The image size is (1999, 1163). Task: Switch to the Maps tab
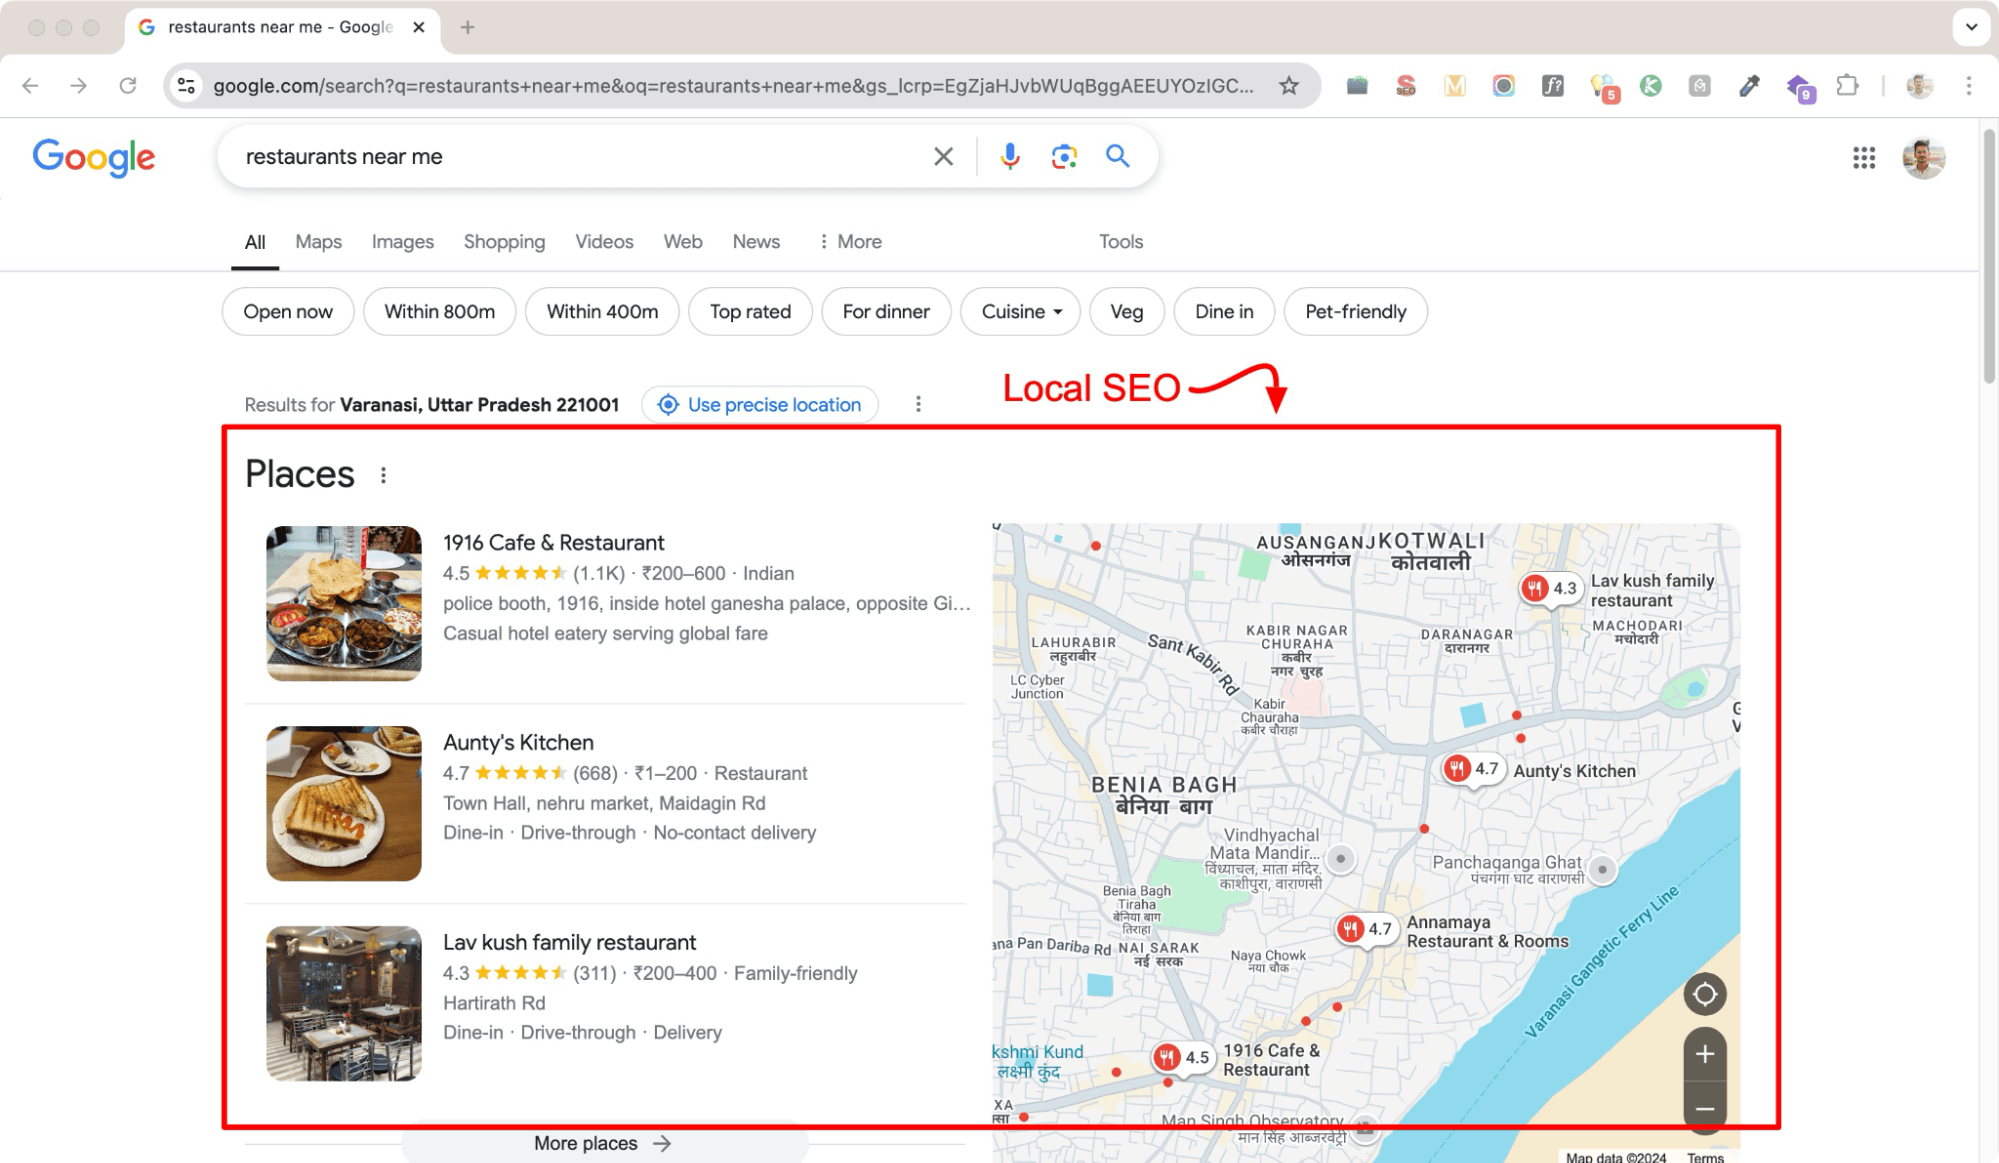(x=318, y=241)
